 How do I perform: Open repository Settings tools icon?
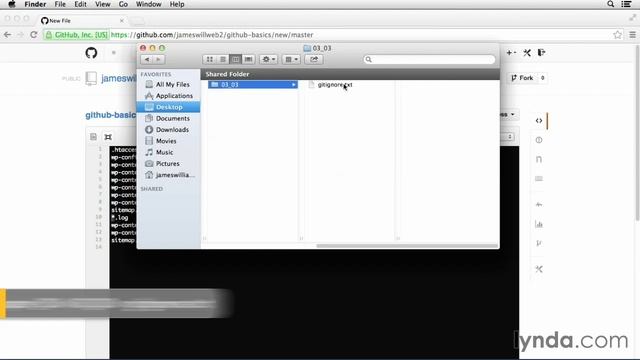pos(539,269)
